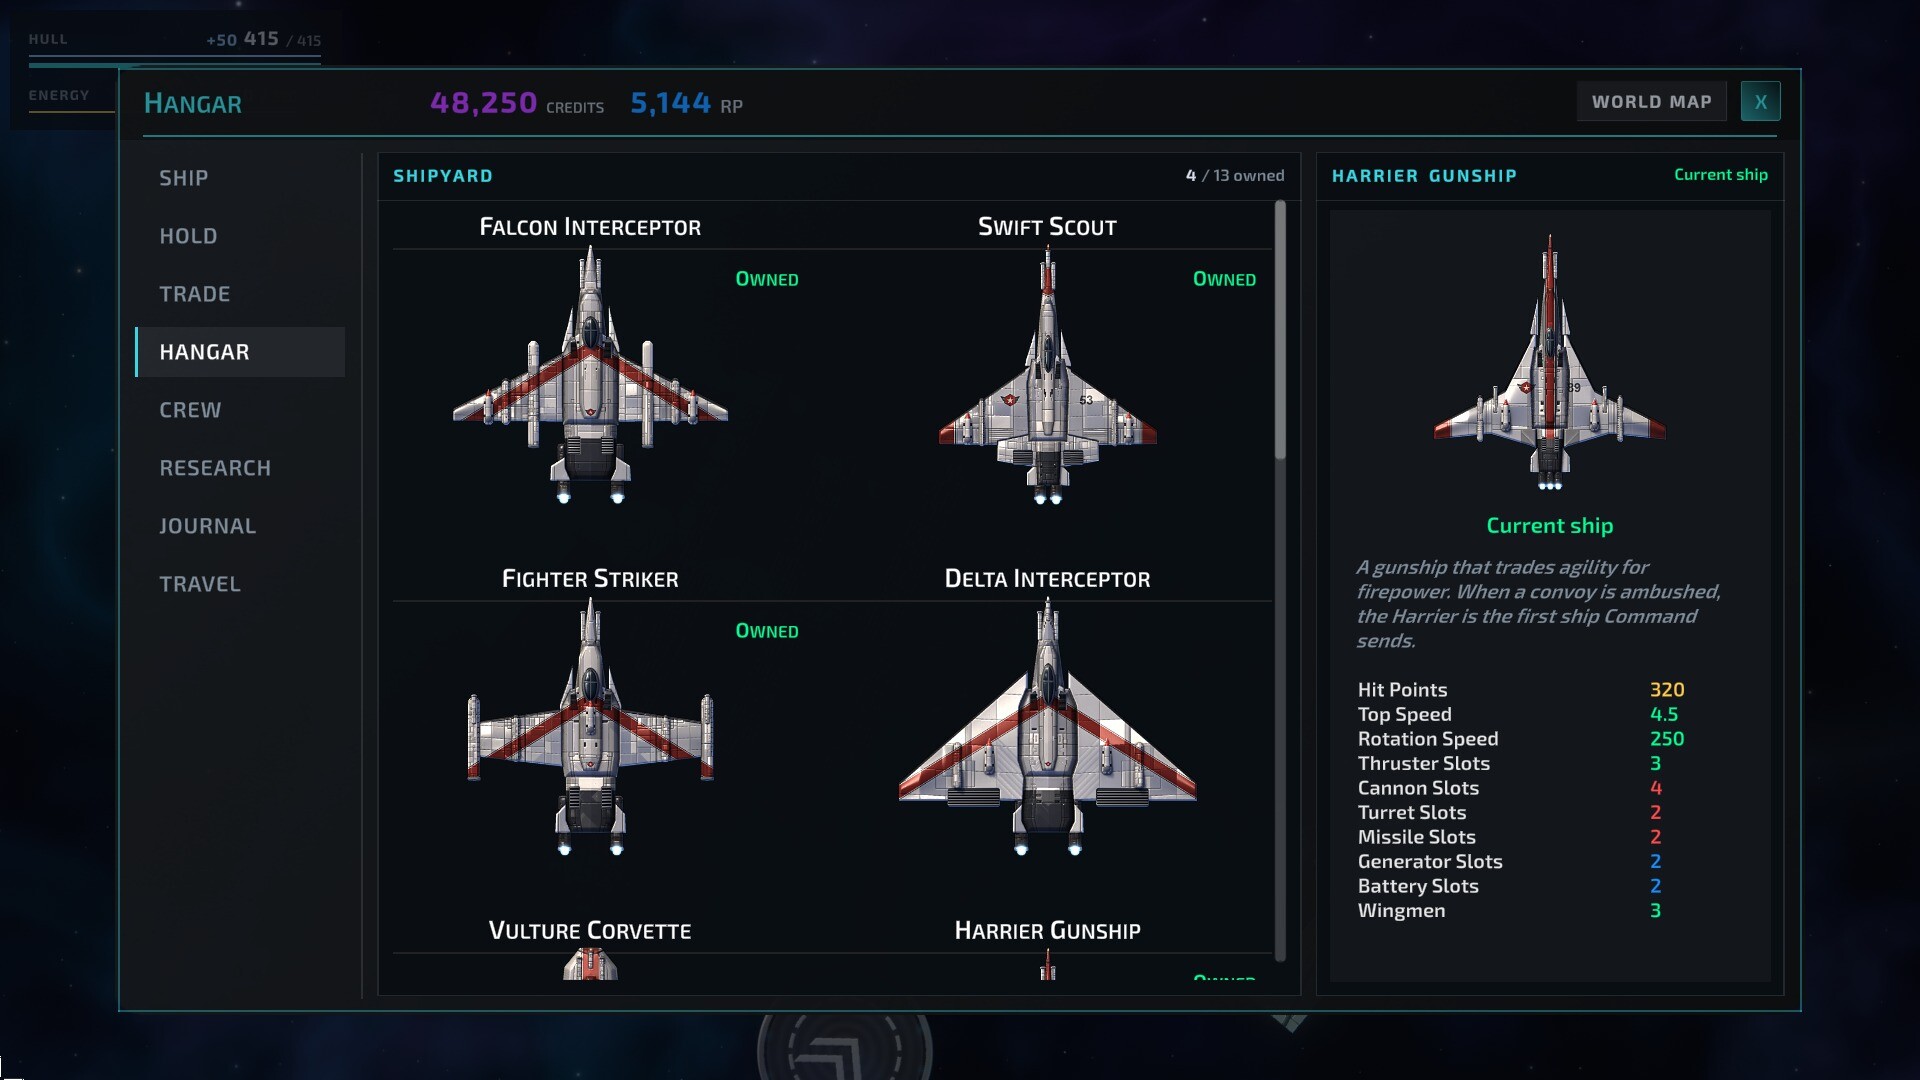The height and width of the screenshot is (1080, 1920).
Task: Click the Harrier Gunship preview image
Action: click(x=1549, y=362)
